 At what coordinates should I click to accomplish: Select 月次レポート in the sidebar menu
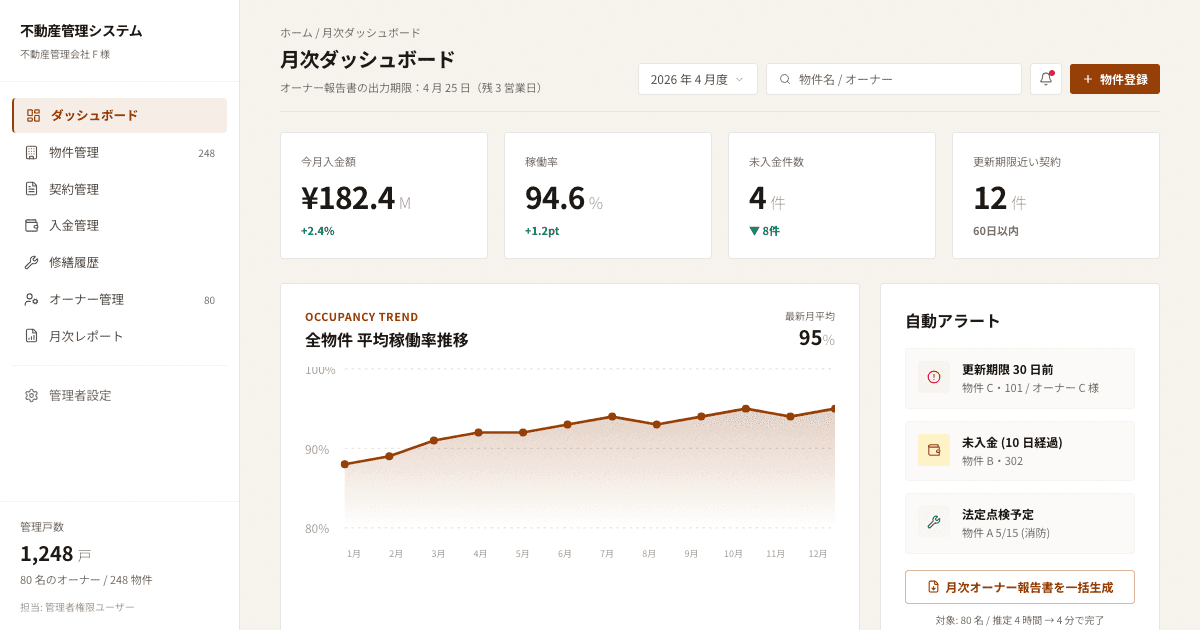(87, 336)
